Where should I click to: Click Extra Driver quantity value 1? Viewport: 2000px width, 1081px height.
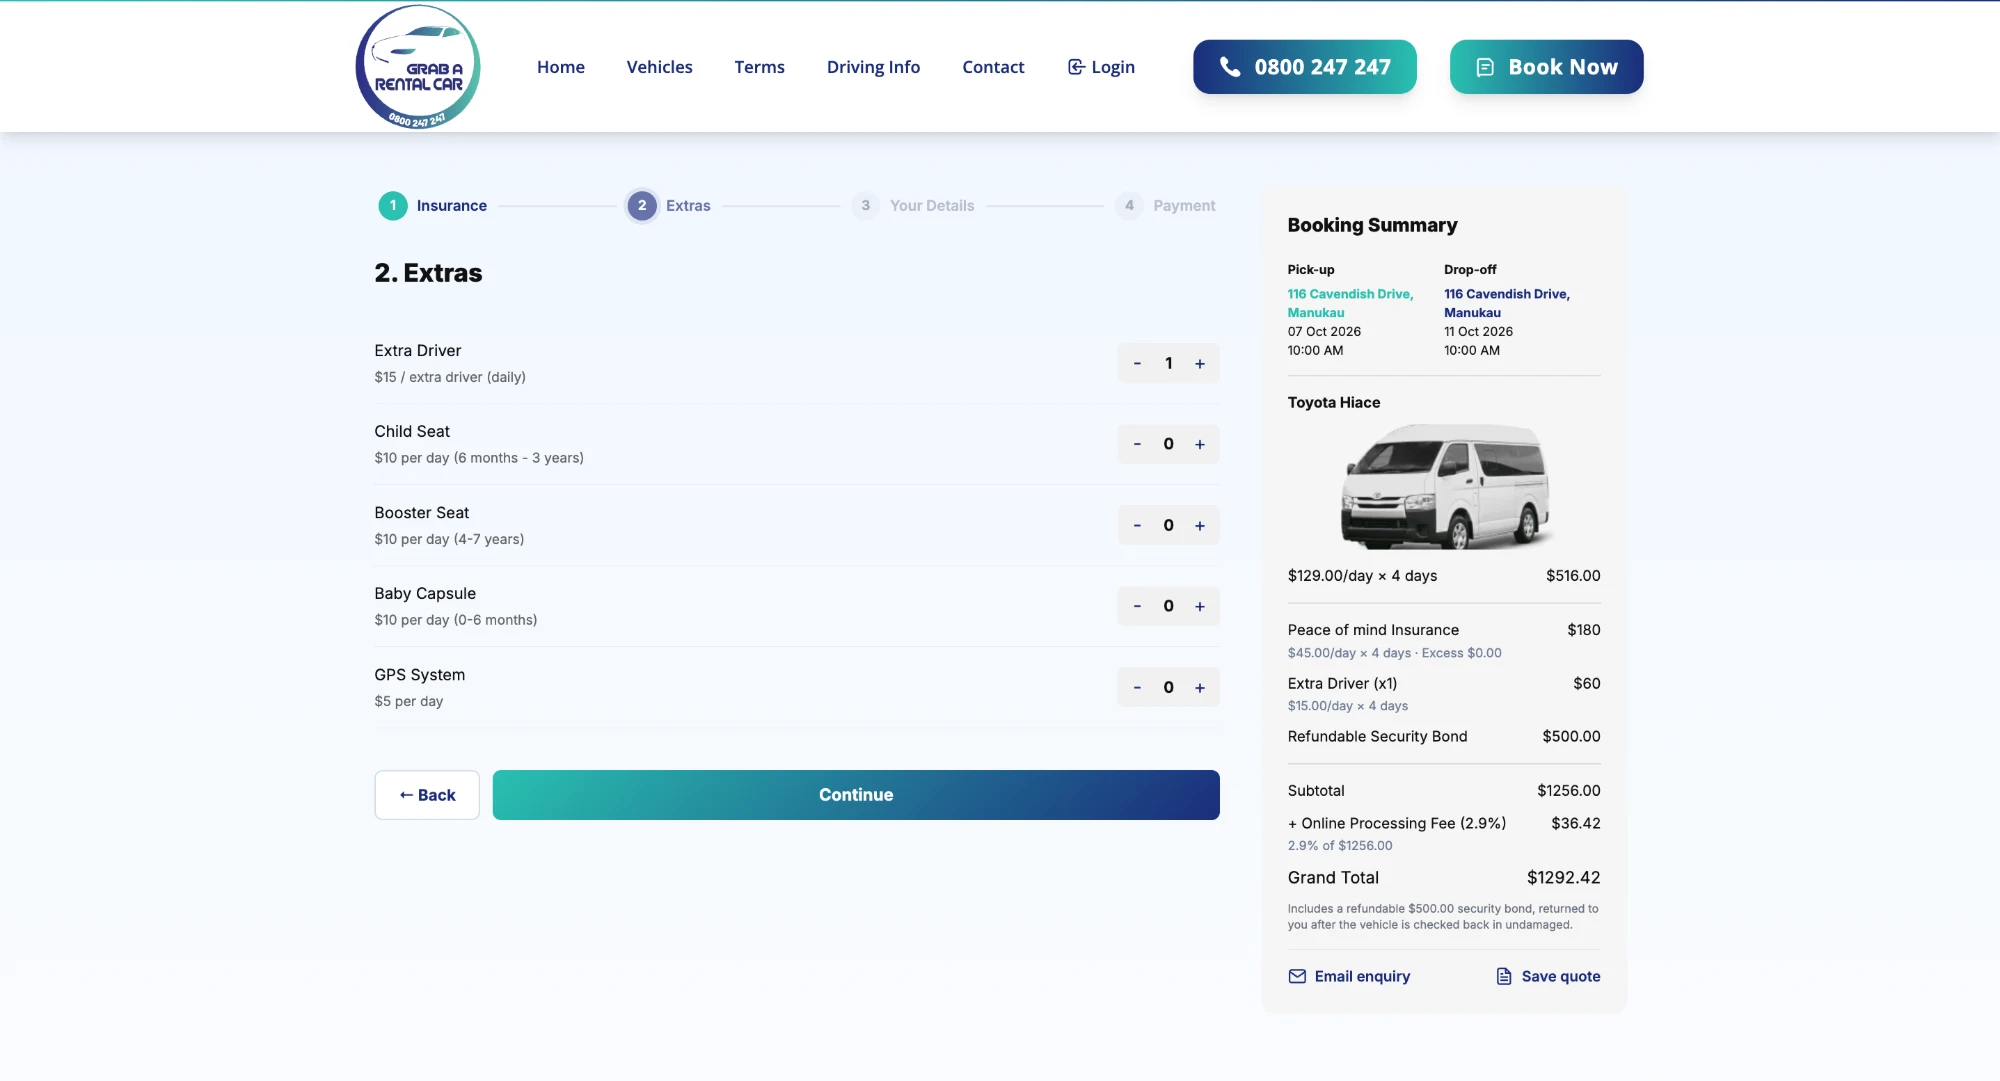coord(1168,363)
